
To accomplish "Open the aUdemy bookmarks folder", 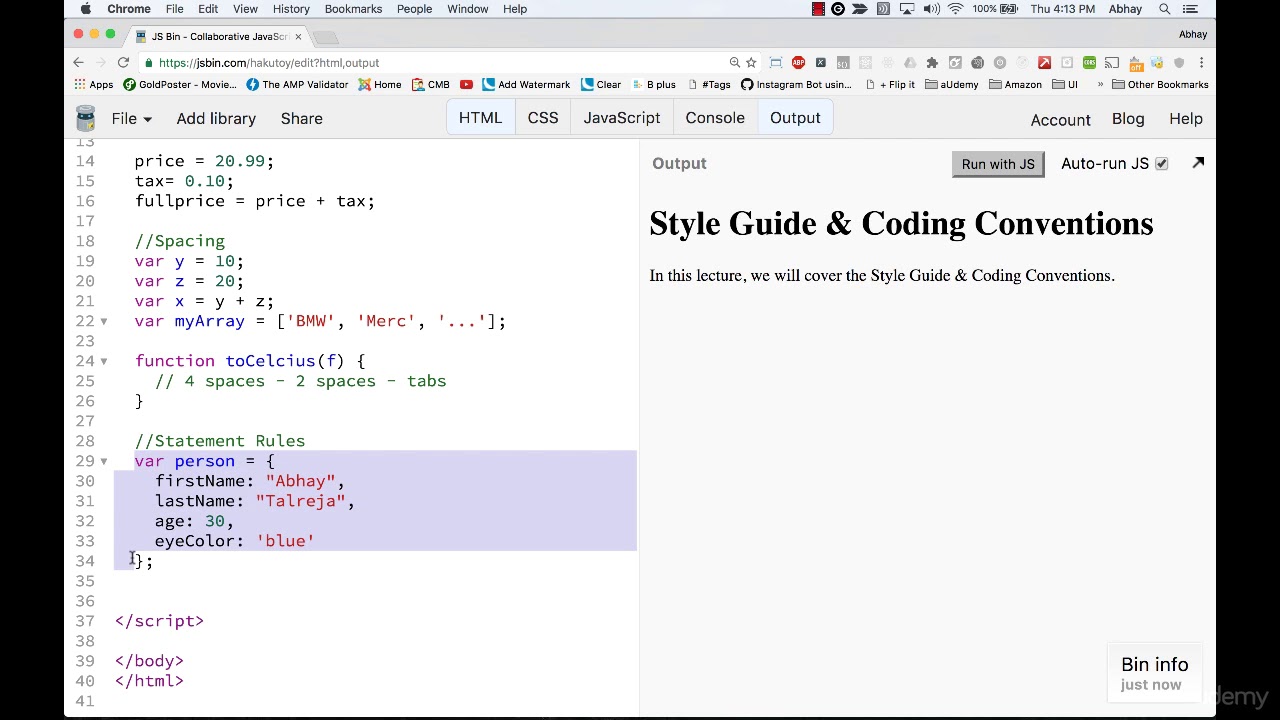I will point(952,85).
